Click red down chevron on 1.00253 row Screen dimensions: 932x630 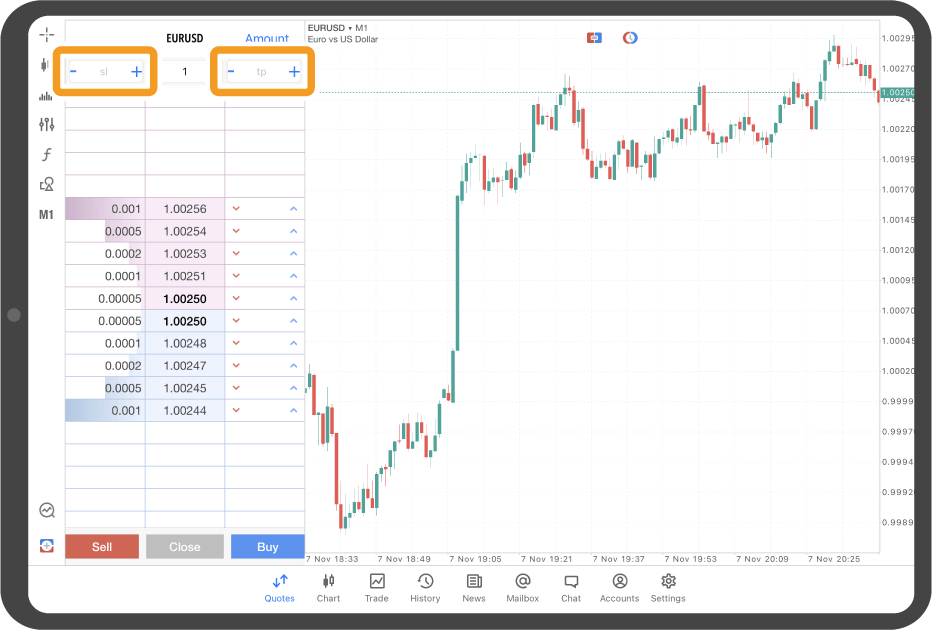[236, 254]
